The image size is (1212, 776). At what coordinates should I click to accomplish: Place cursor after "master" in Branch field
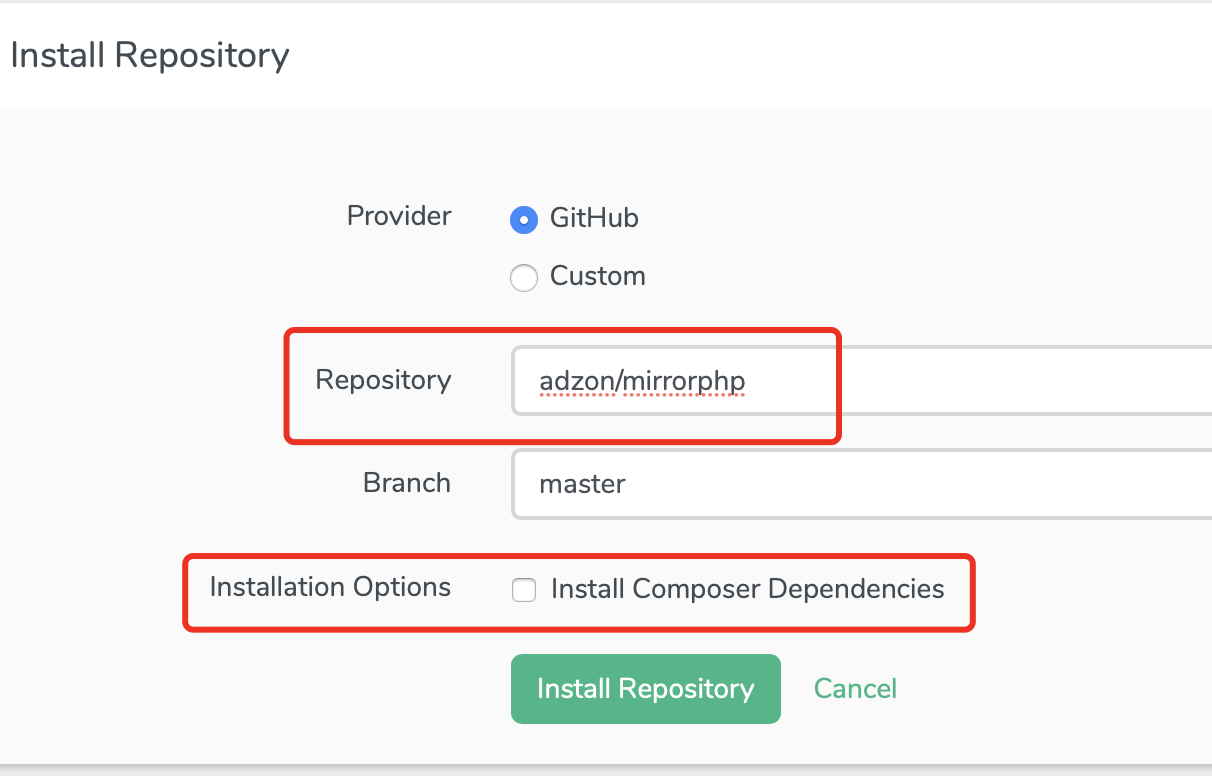628,485
